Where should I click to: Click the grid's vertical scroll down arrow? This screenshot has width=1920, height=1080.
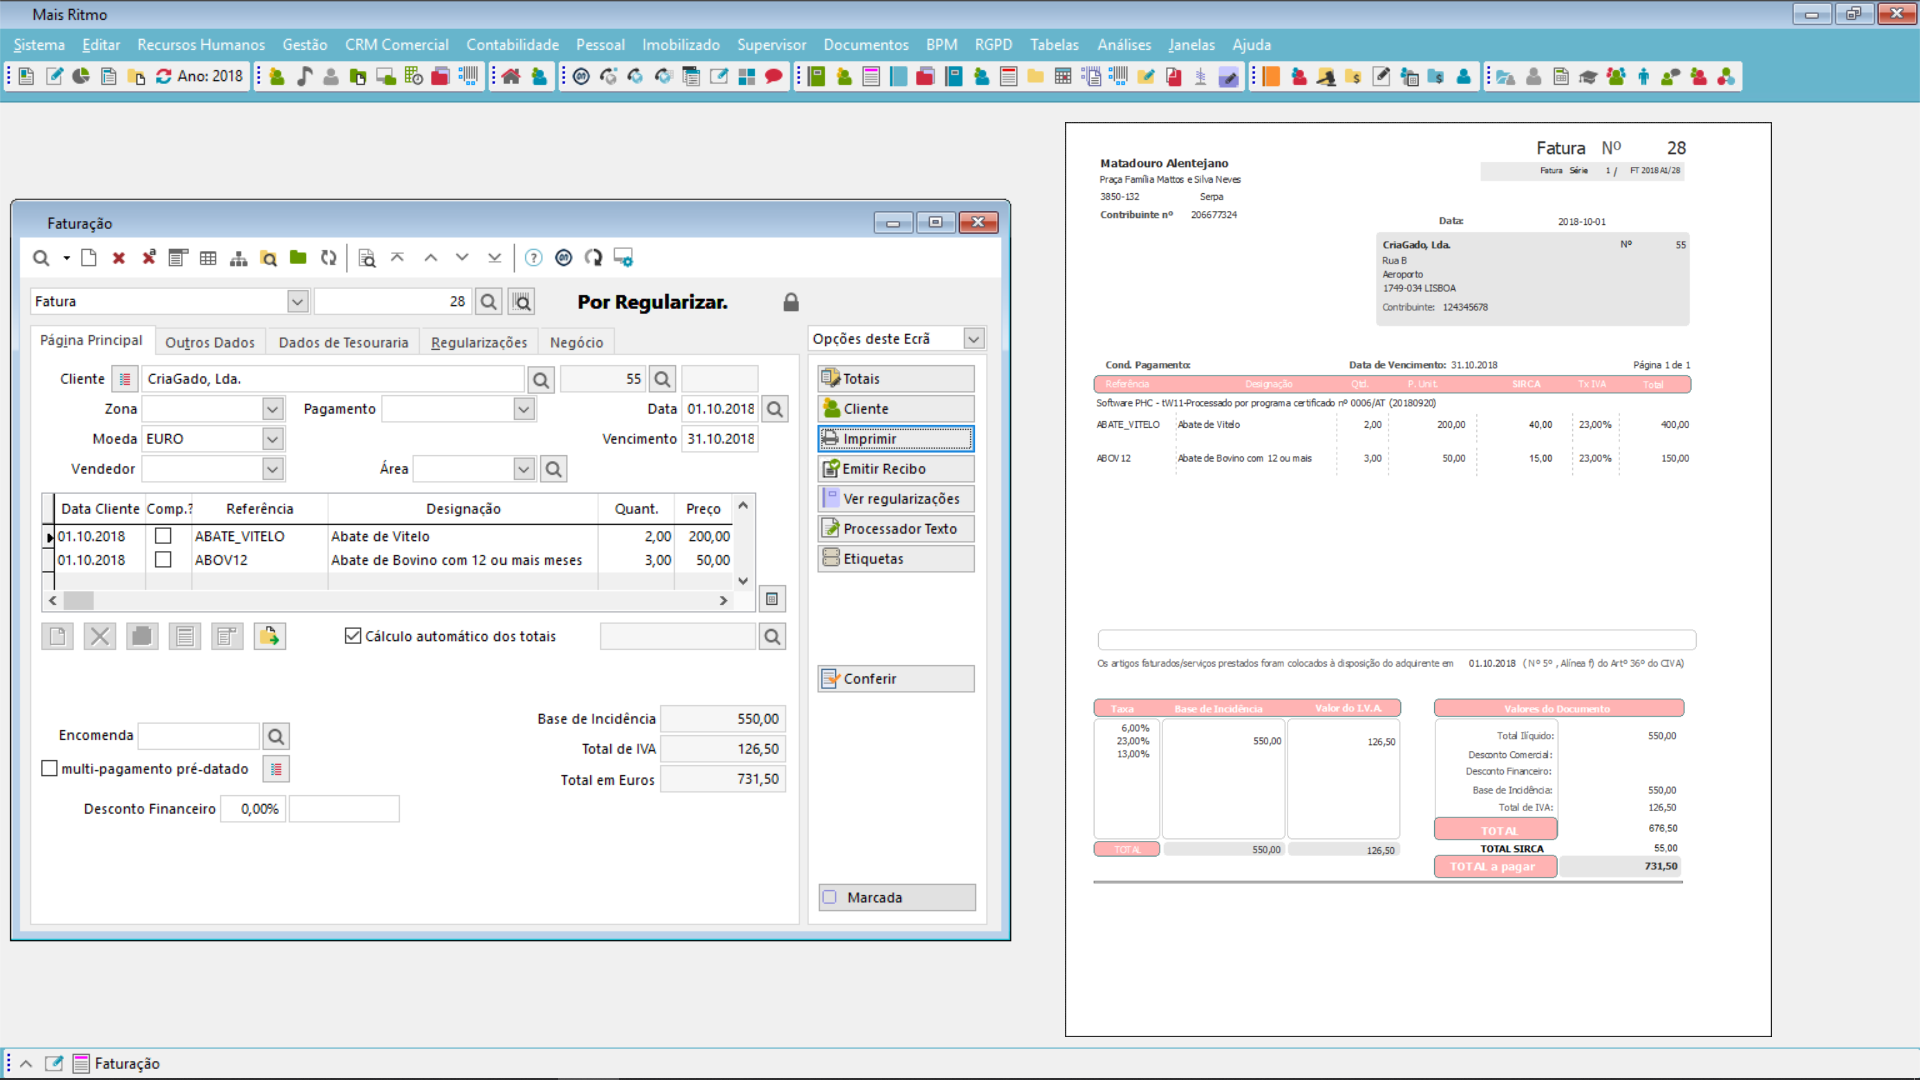point(743,581)
